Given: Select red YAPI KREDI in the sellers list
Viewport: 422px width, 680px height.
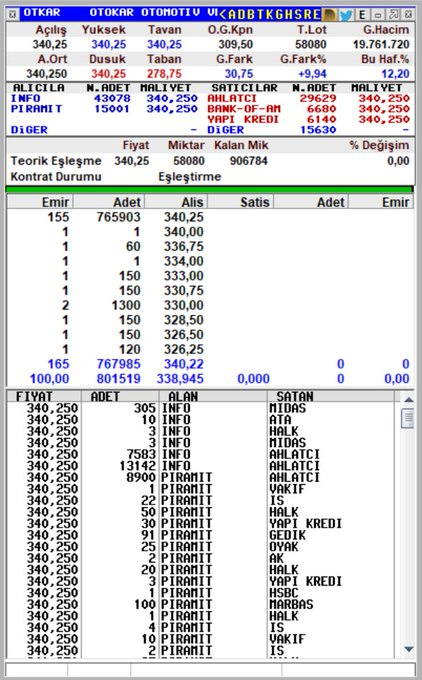Looking at the screenshot, I should 243,119.
